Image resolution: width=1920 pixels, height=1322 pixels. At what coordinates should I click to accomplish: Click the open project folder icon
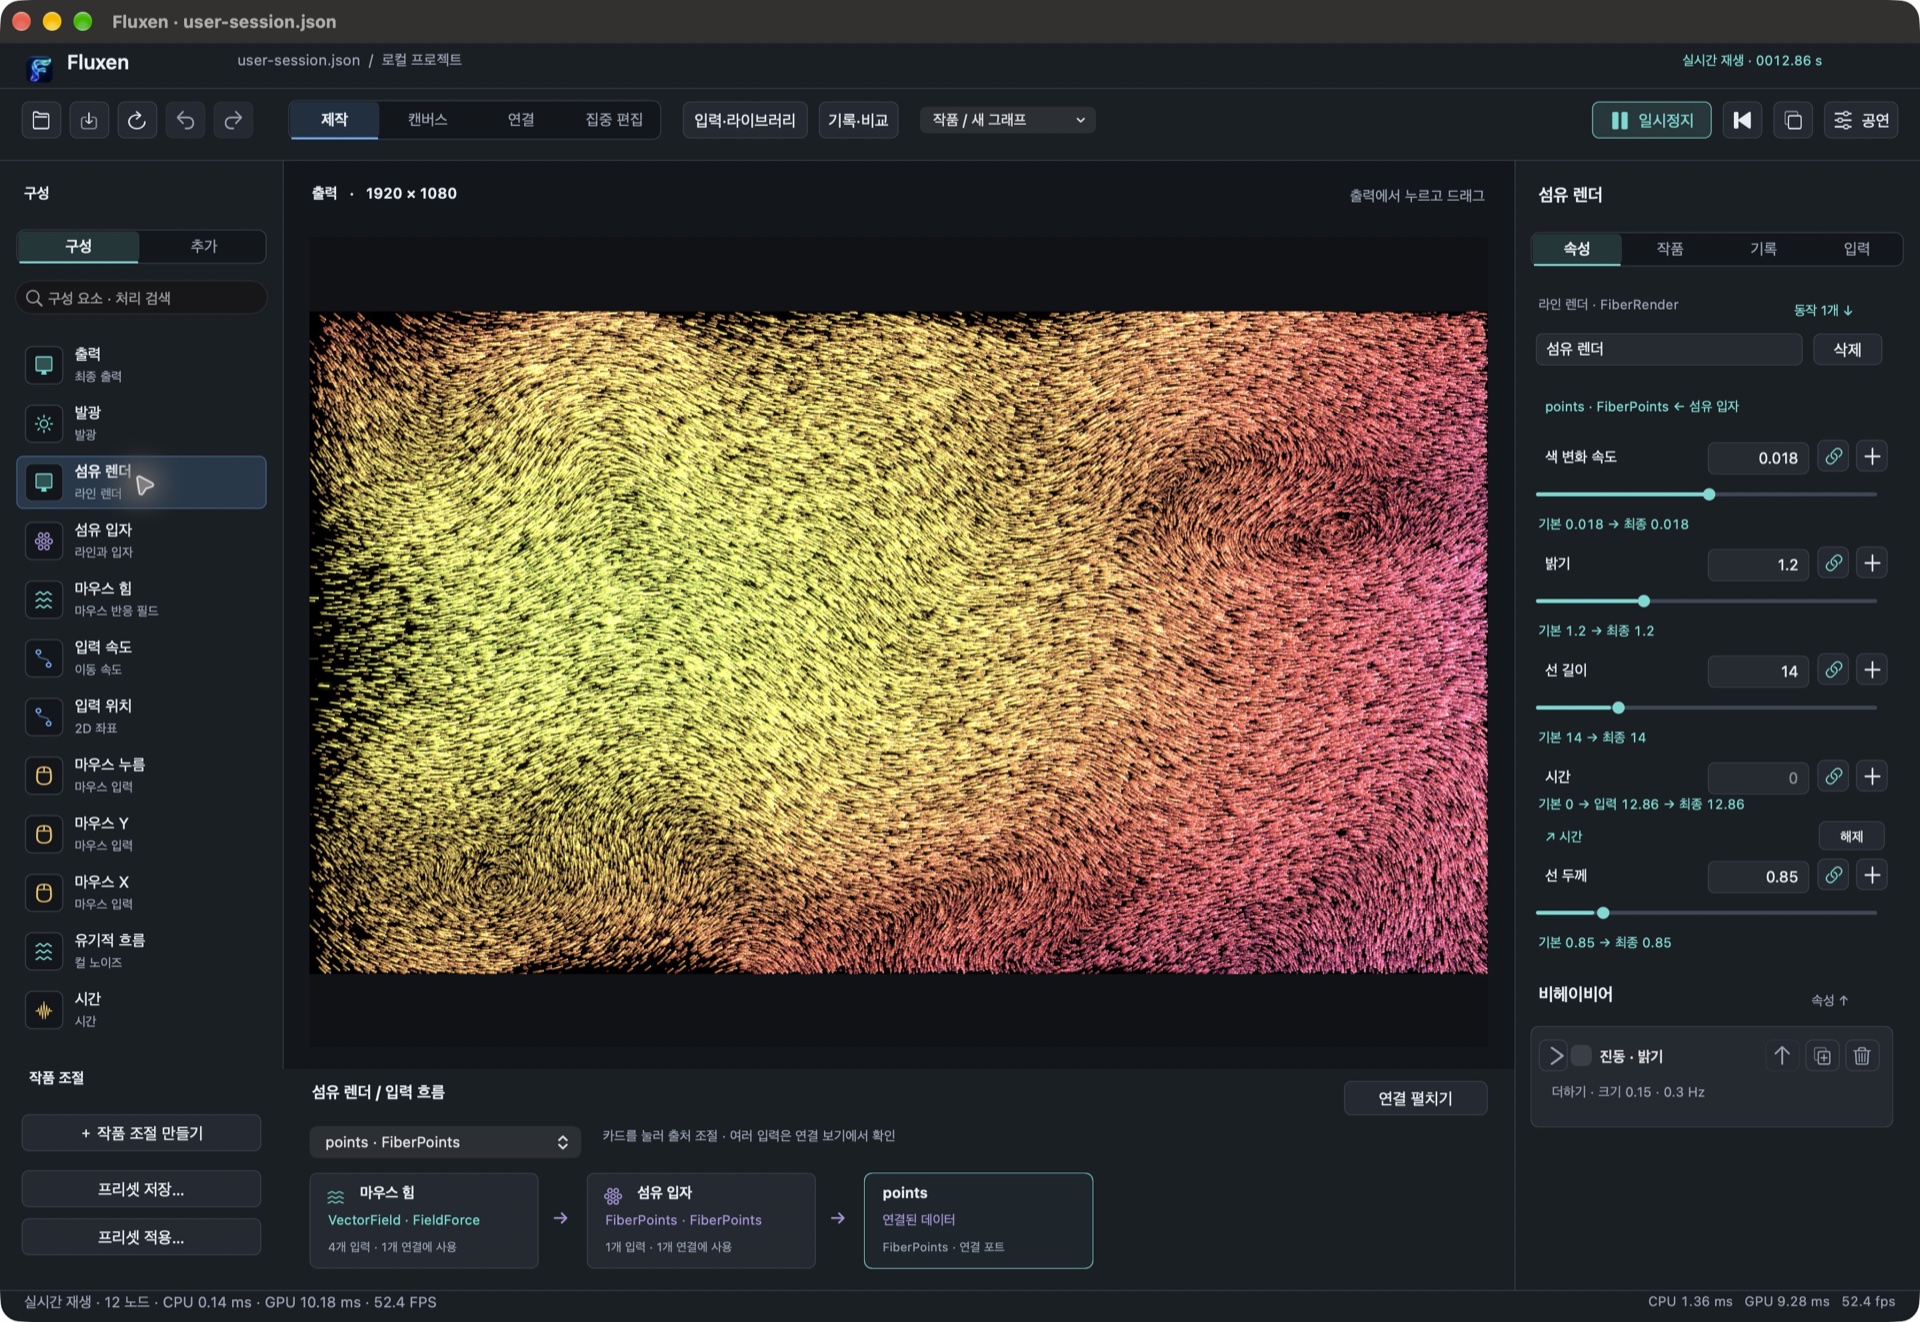point(41,120)
